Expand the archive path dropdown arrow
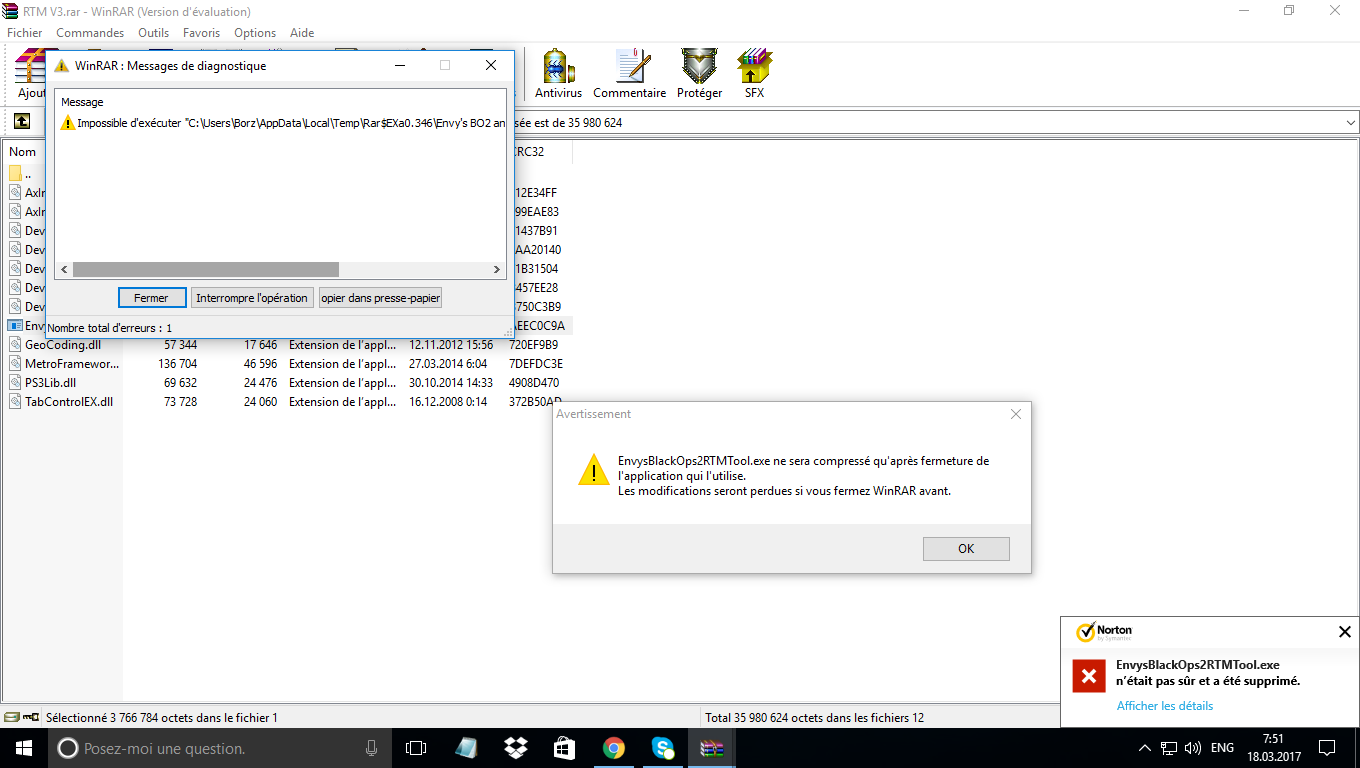Viewport: 1360px width, 768px height. (1351, 122)
